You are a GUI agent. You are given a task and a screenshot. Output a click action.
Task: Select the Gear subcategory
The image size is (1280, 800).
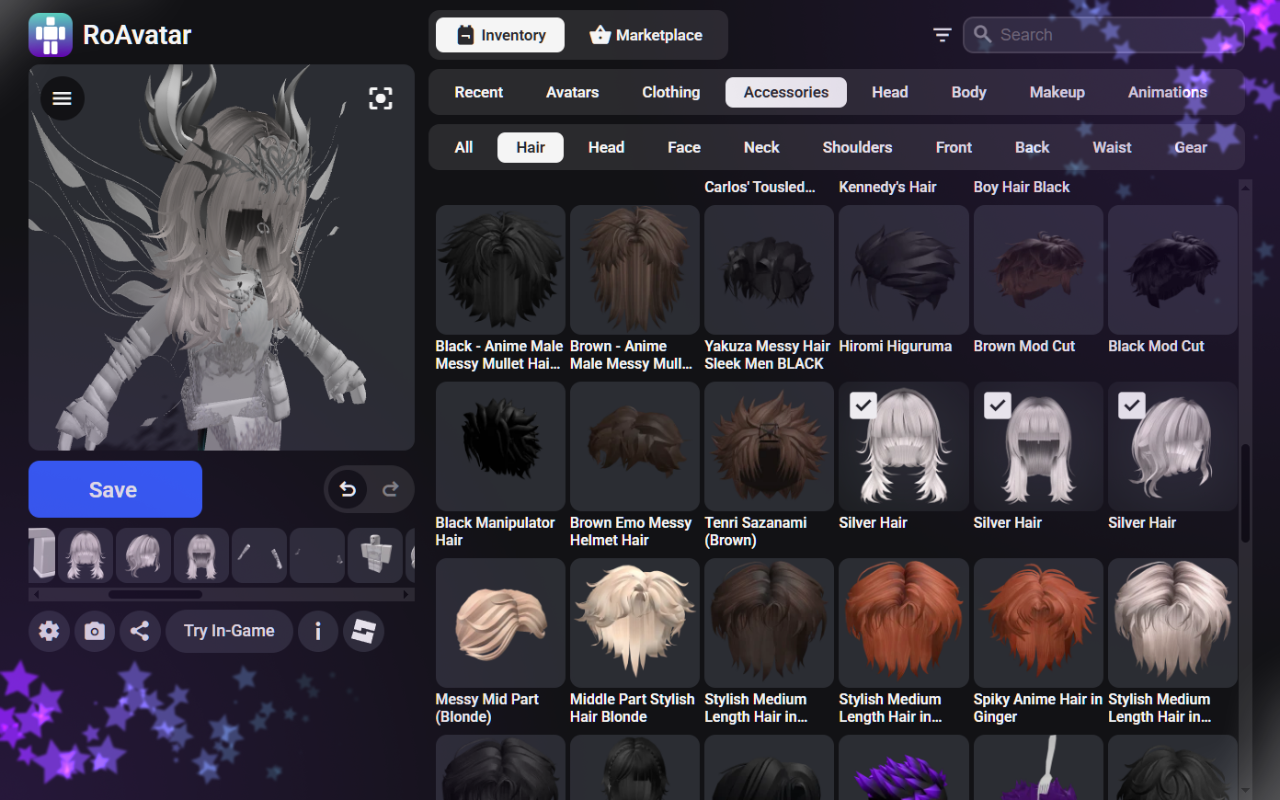(1190, 147)
